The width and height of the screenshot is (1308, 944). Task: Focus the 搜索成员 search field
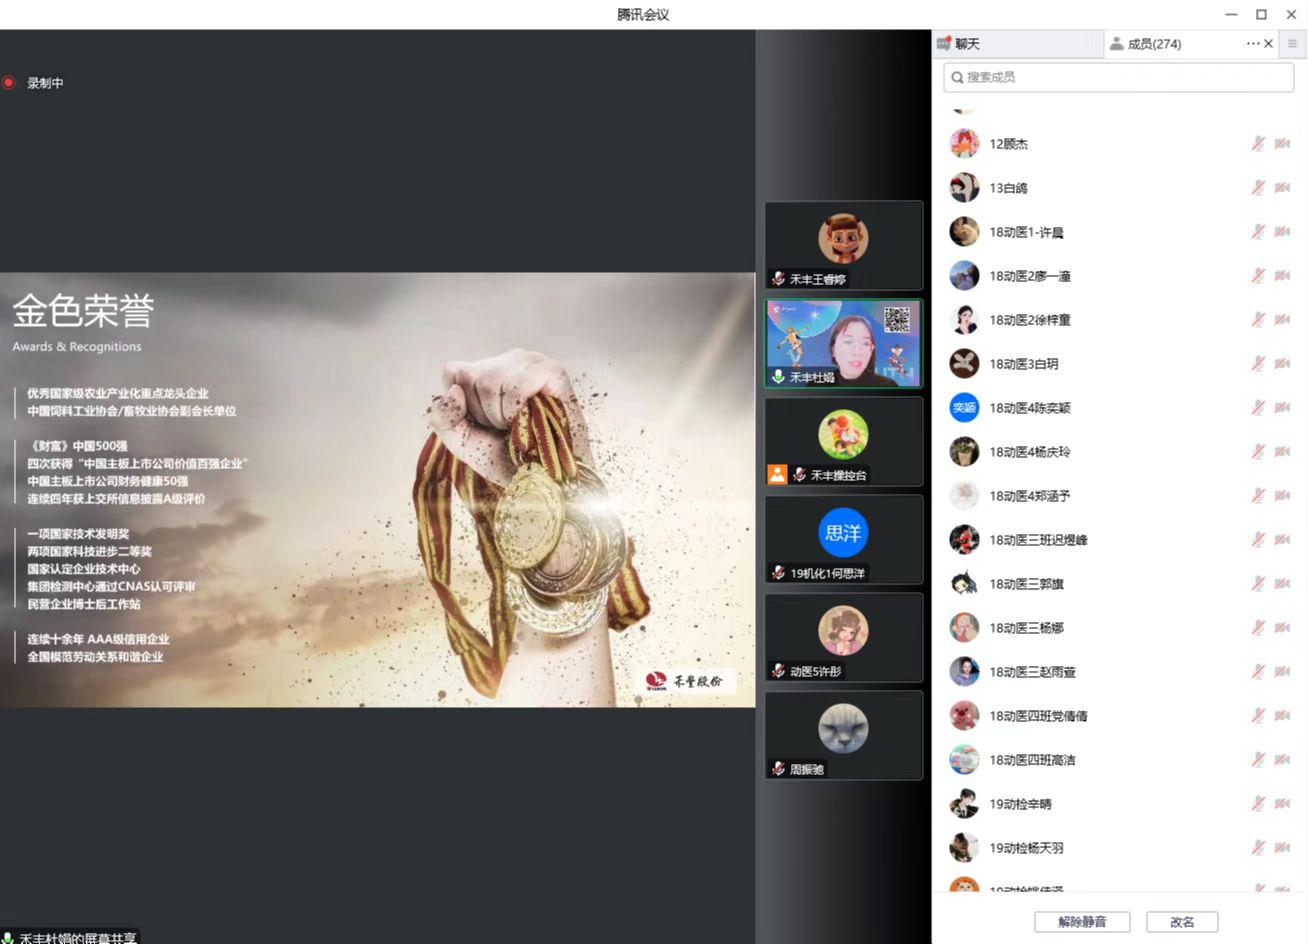[x=1118, y=77]
